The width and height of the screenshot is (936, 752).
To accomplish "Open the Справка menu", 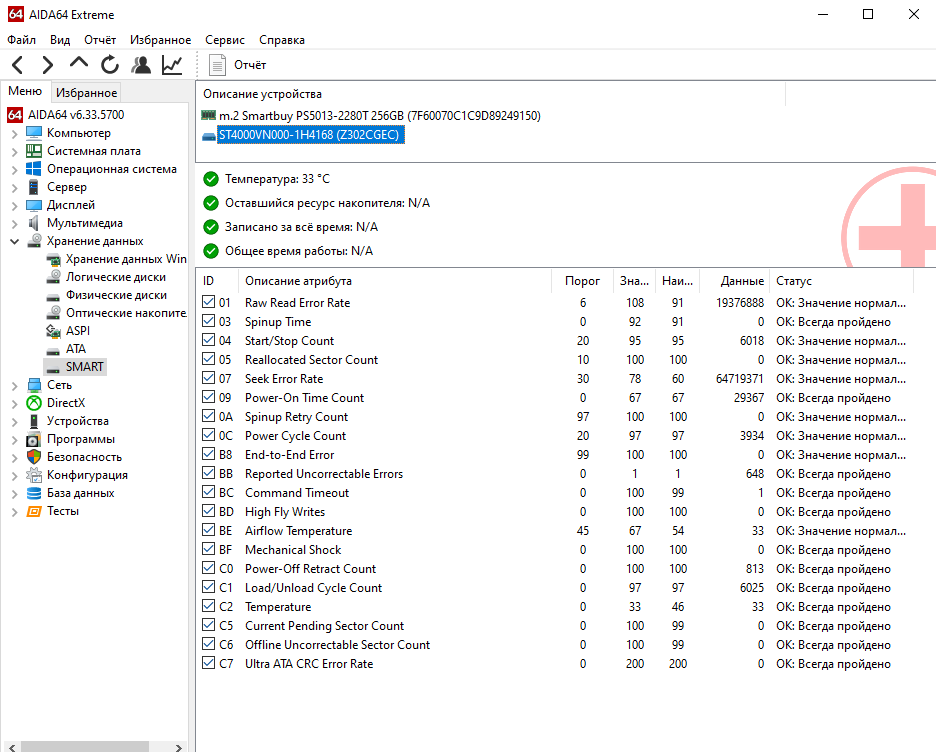I will 282,40.
